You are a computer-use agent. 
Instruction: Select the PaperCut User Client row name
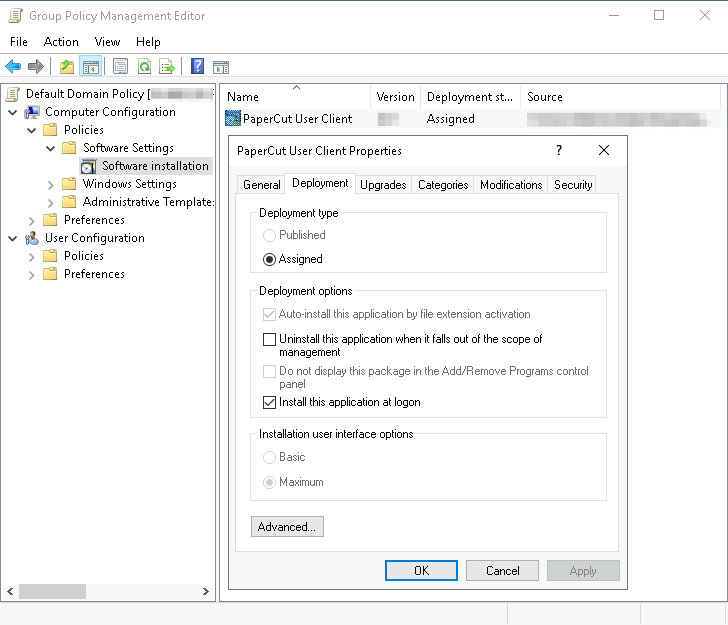[298, 119]
